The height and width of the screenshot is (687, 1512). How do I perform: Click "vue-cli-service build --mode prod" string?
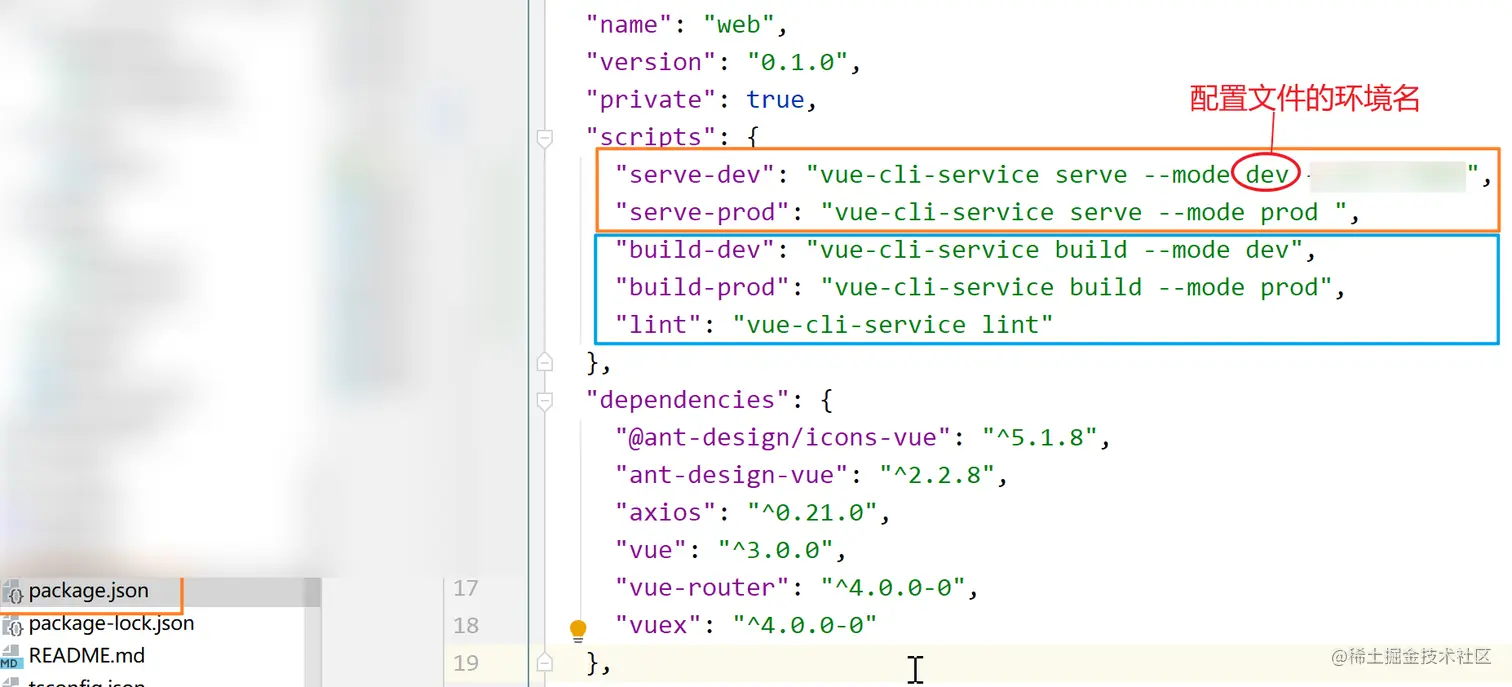click(1077, 287)
